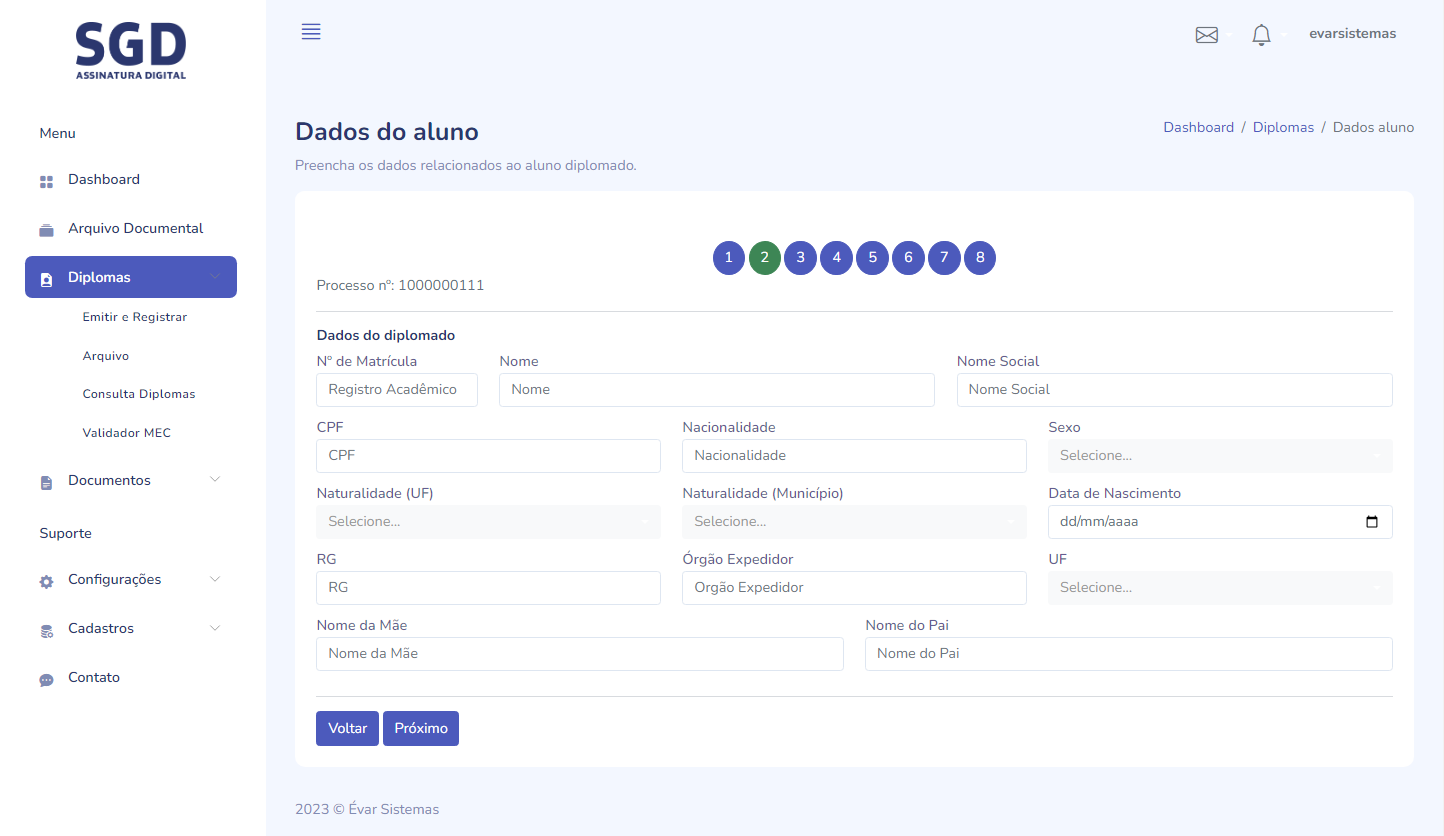The image size is (1444, 836).
Task: Click the Contato chat bubble icon
Action: [x=46, y=679]
